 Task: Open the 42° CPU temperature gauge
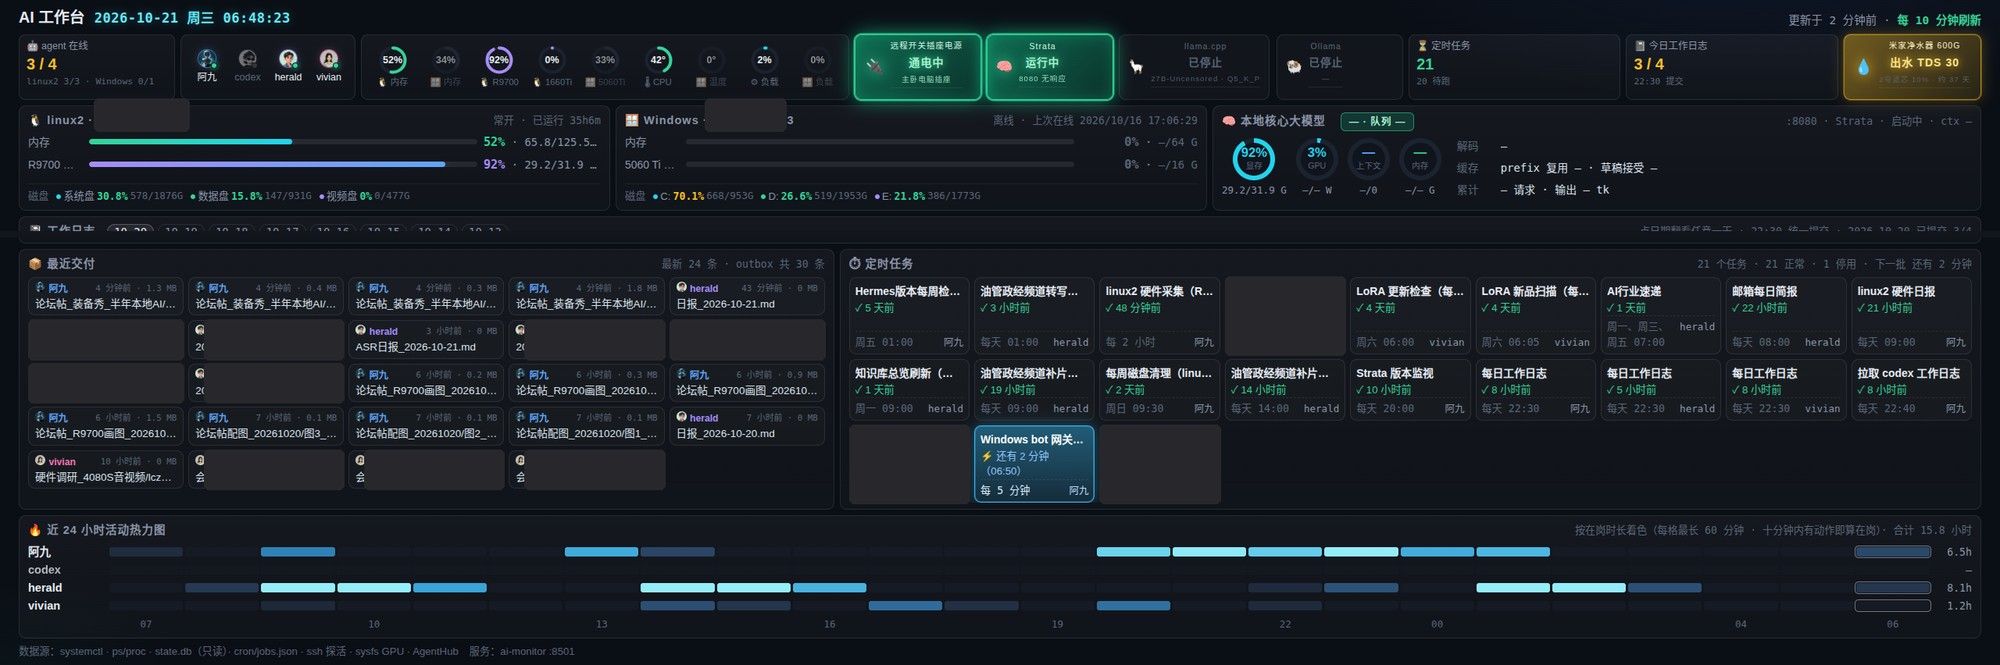[x=658, y=60]
